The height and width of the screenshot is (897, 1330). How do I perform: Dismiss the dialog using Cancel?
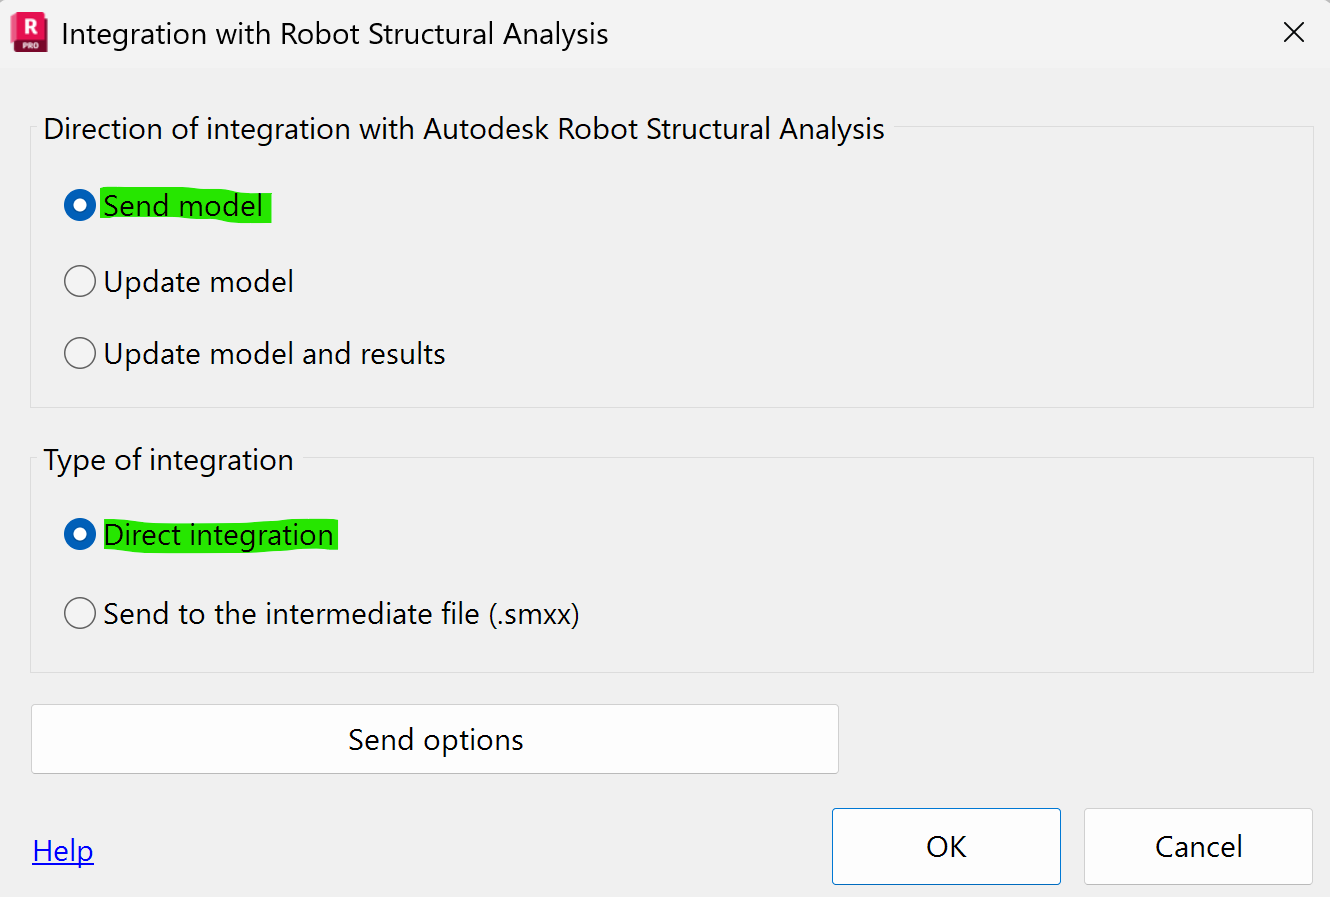pyautogui.click(x=1197, y=846)
